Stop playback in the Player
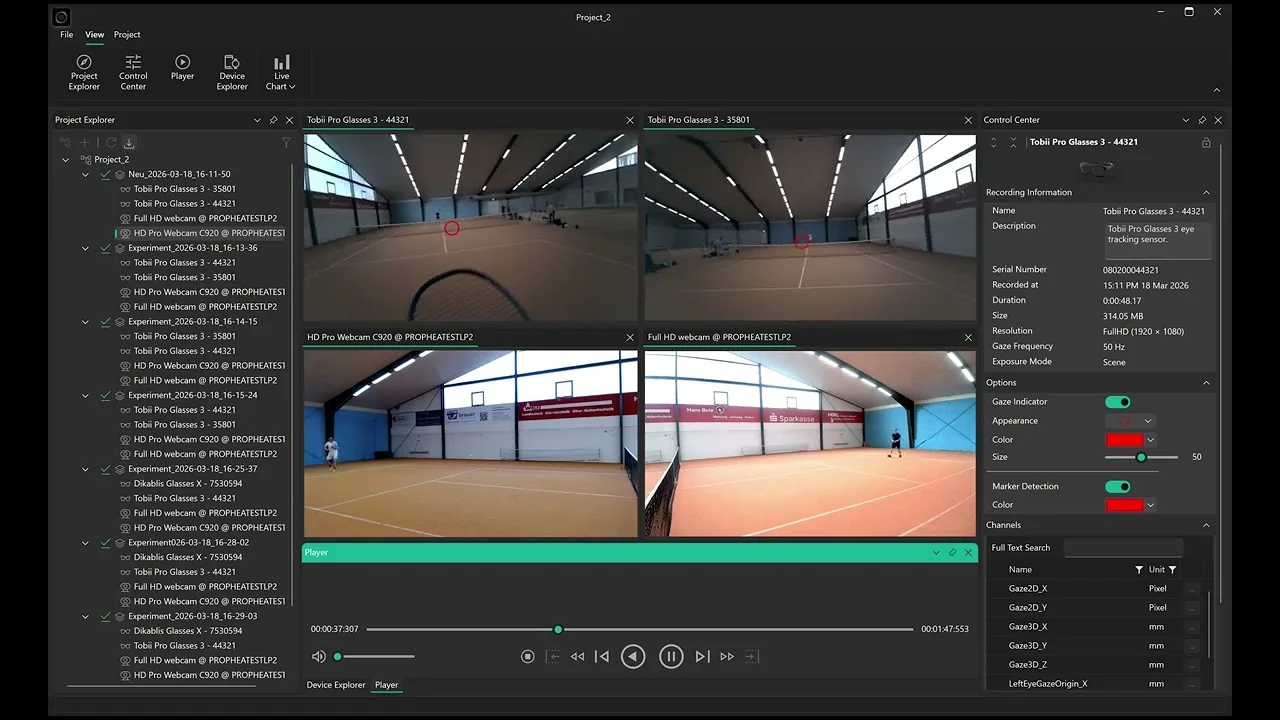The height and width of the screenshot is (720, 1280). pos(528,656)
